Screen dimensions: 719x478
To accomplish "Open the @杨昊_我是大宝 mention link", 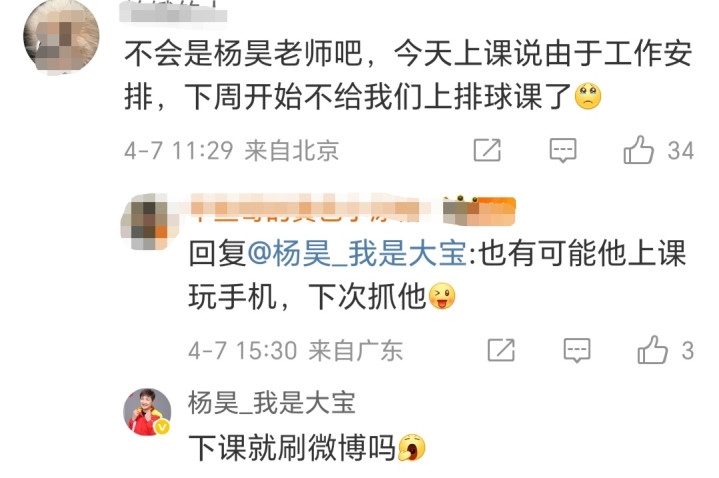I will 357,253.
